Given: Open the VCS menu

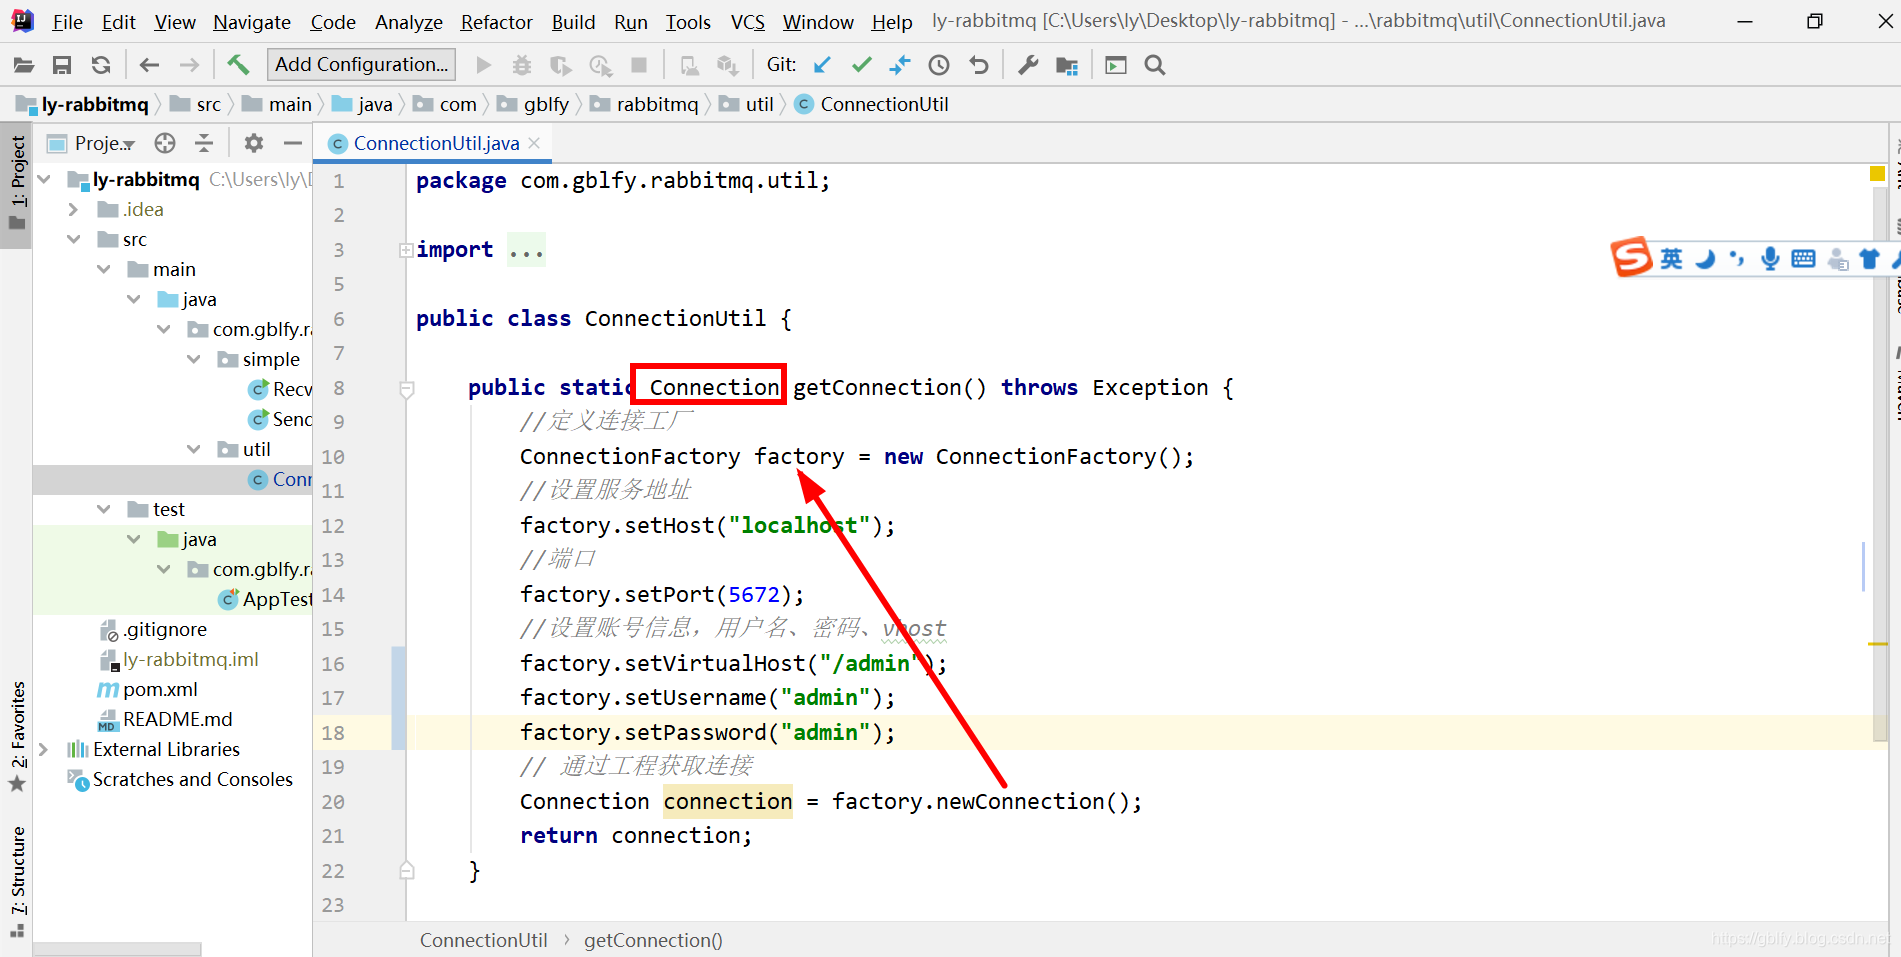Looking at the screenshot, I should tap(748, 22).
